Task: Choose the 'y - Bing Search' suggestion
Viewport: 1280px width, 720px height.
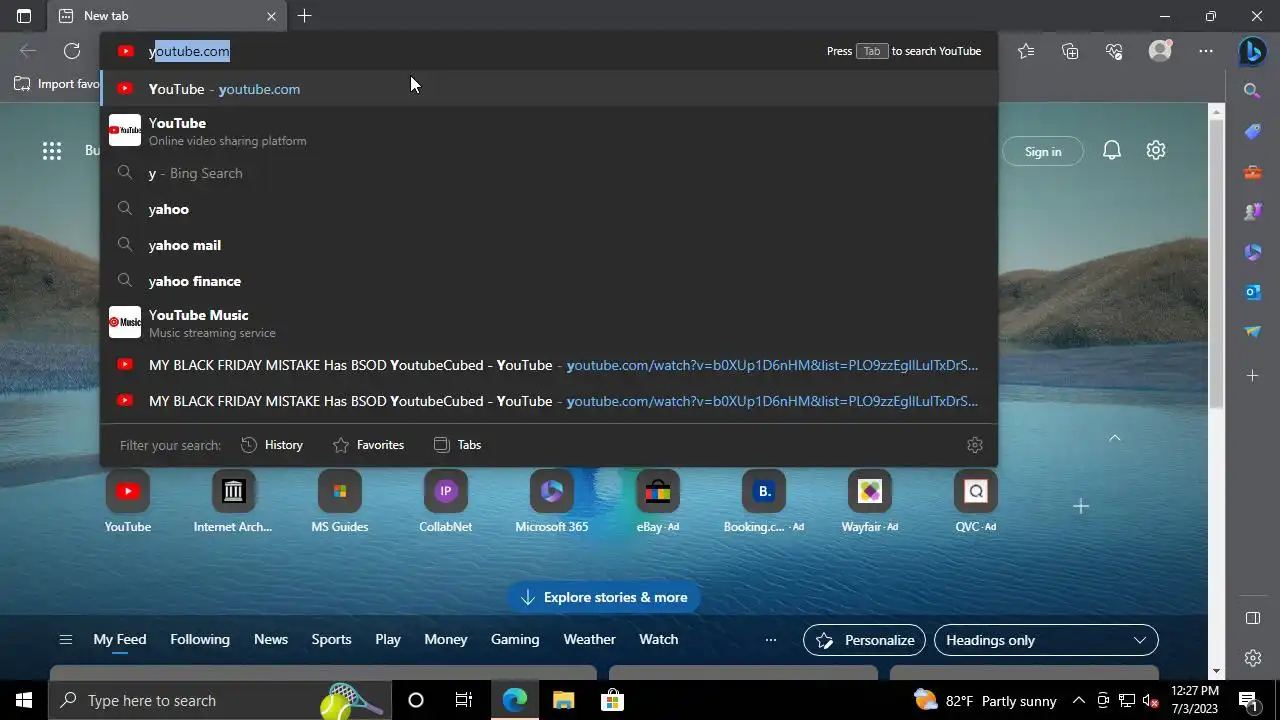Action: tap(549, 173)
